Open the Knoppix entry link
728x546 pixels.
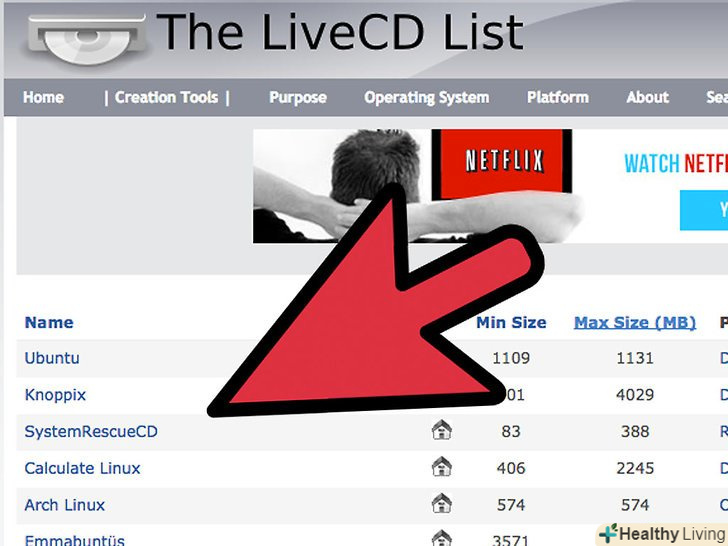(55, 395)
